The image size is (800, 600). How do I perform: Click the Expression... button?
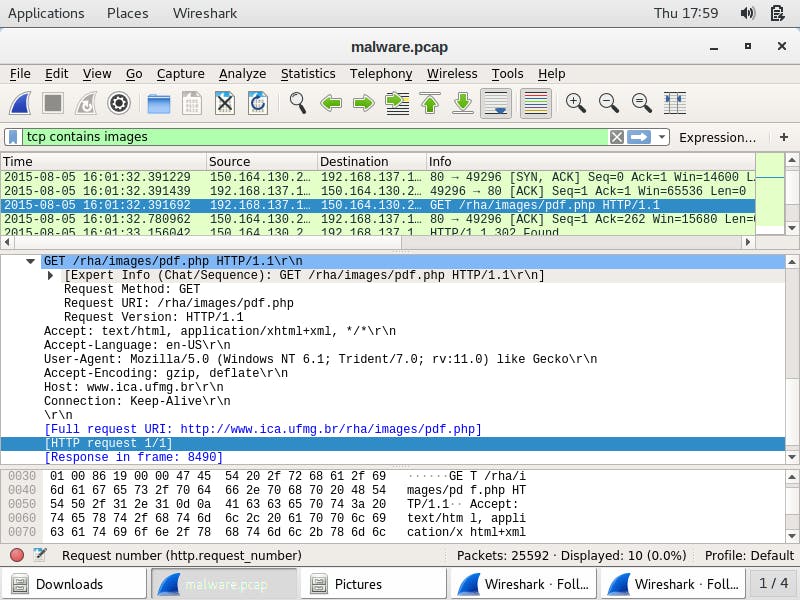click(x=718, y=137)
